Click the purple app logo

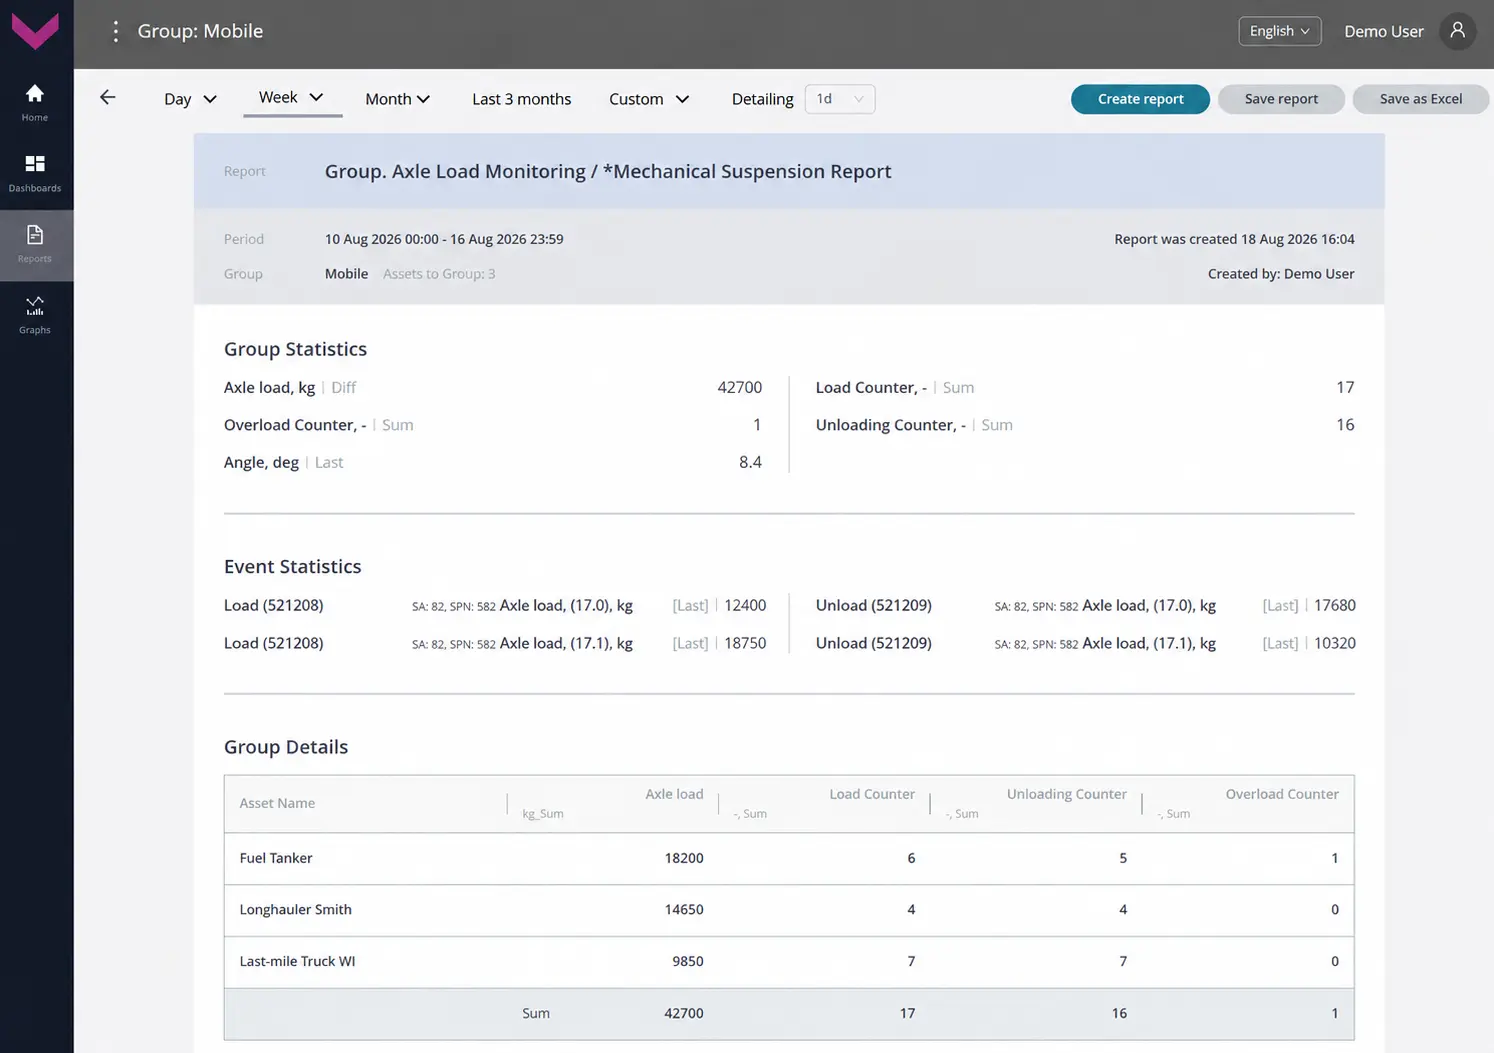[x=35, y=31]
